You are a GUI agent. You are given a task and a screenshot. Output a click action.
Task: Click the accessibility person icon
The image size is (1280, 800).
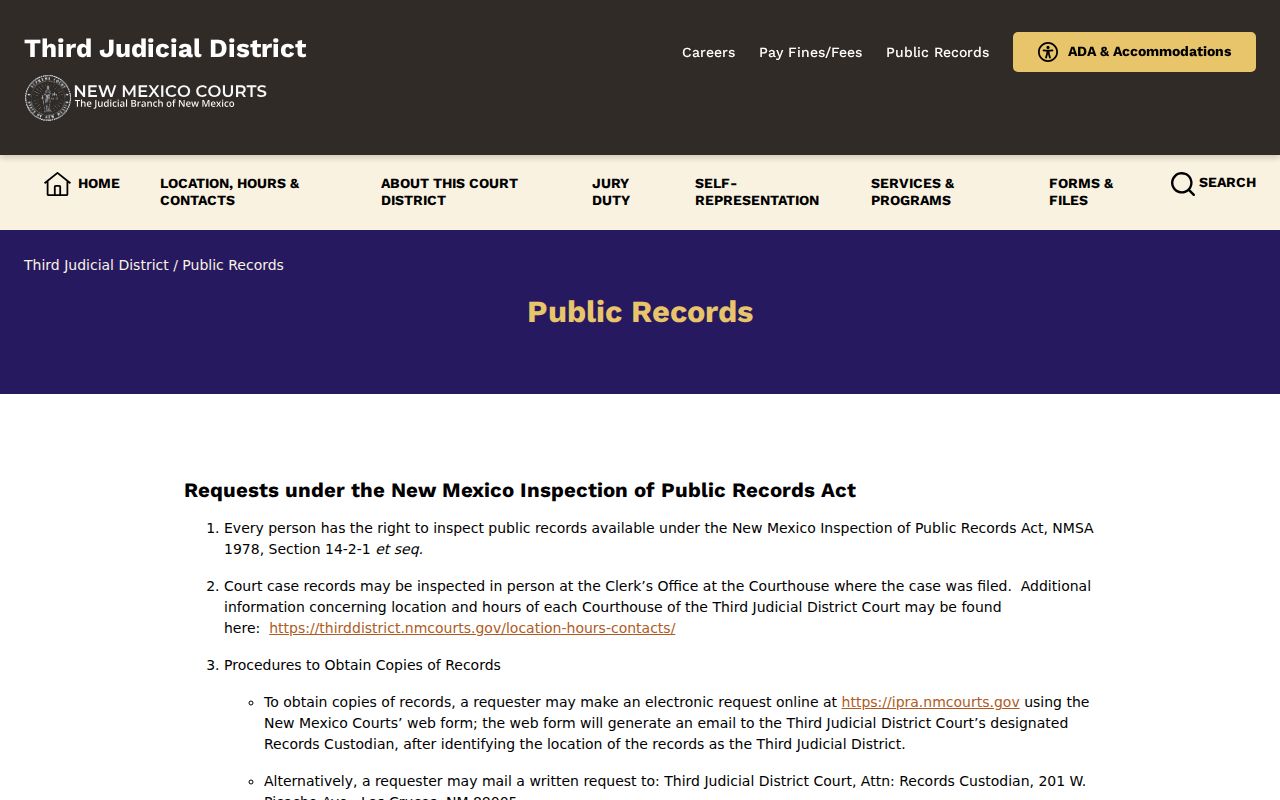1047,52
